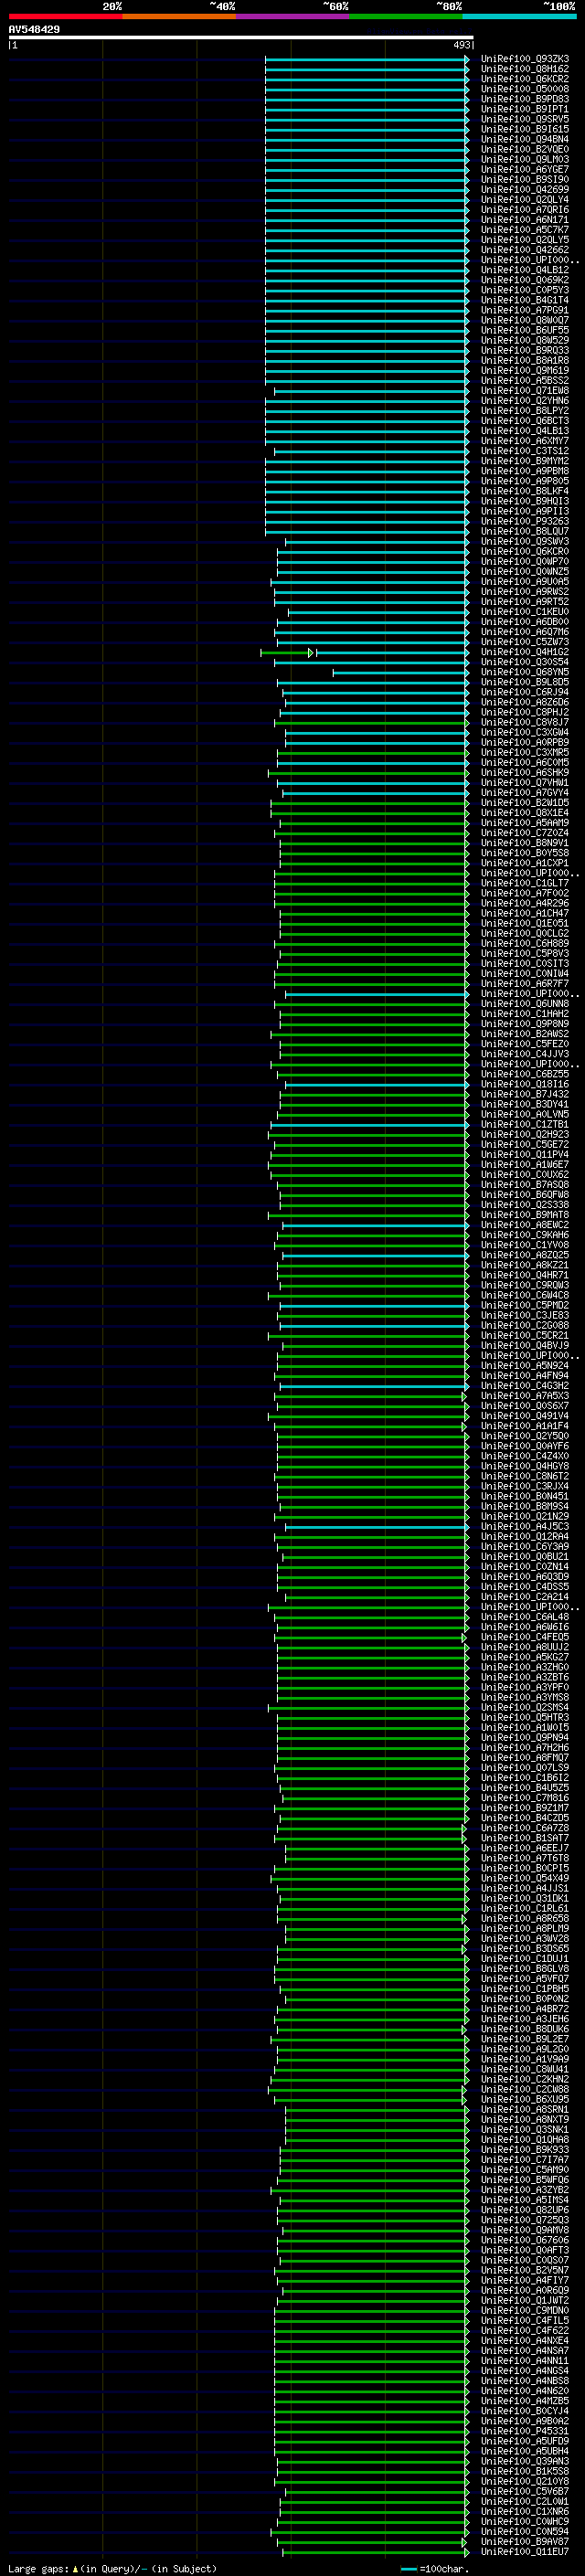Open hit UniRef100_Q93ZK3
This screenshot has width=585, height=2576.
click(x=525, y=59)
